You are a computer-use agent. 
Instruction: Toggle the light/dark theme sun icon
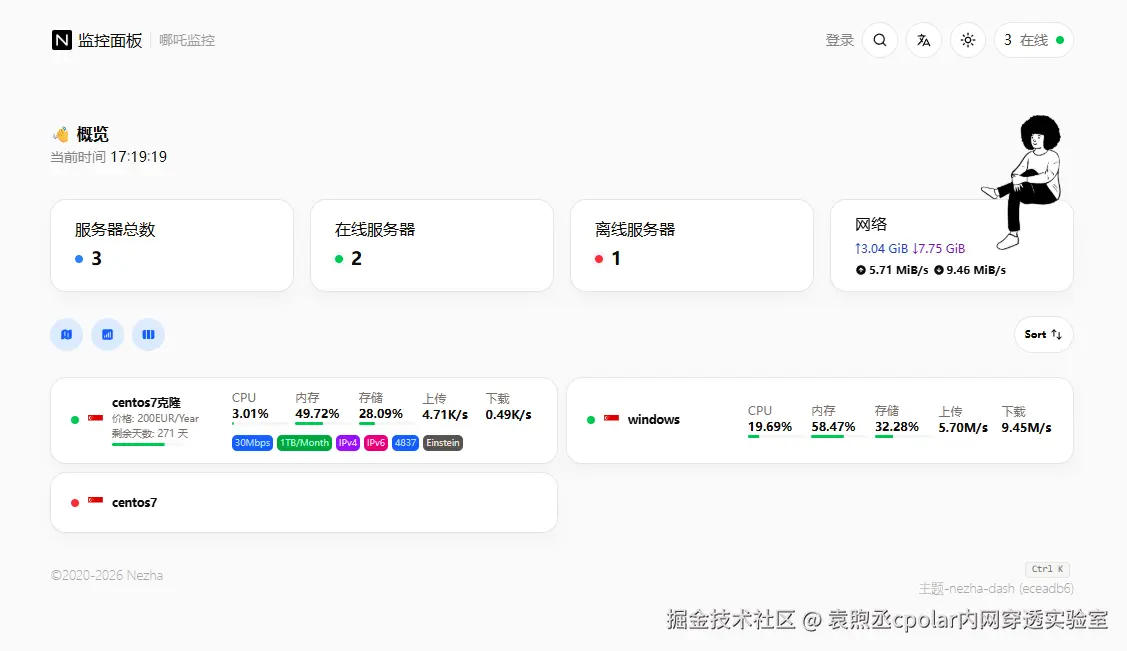point(967,40)
